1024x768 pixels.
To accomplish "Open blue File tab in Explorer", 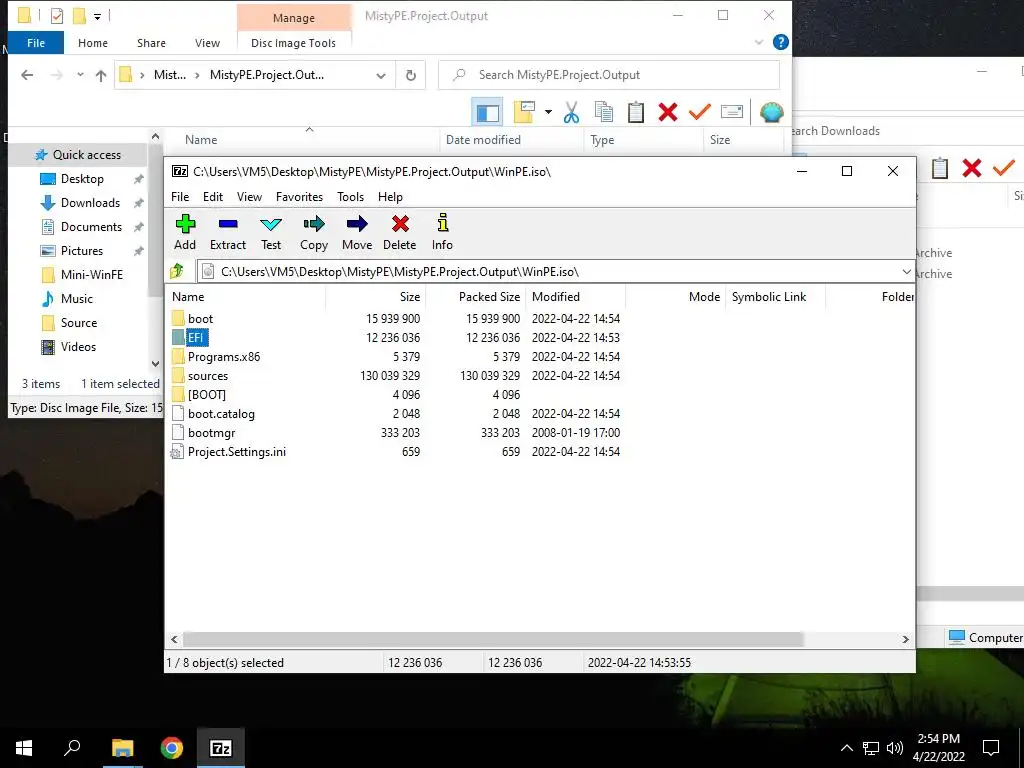I will pos(36,43).
